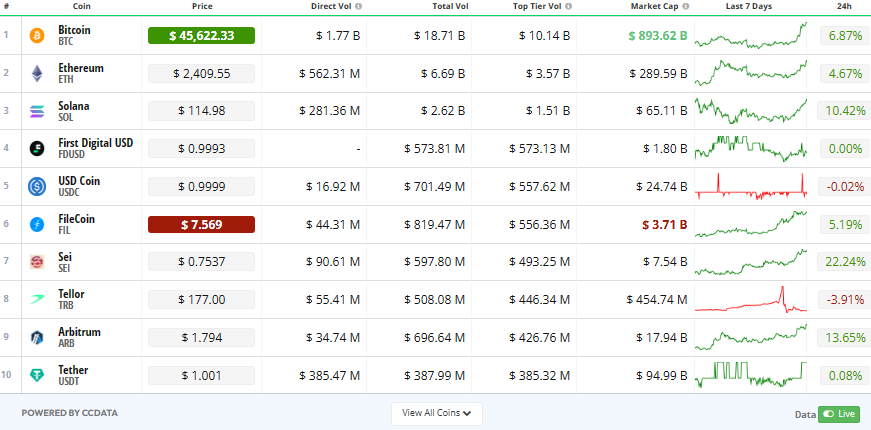The height and width of the screenshot is (430, 871).
Task: Open the Ethereum 7-day sparkline chart
Action: (750, 73)
